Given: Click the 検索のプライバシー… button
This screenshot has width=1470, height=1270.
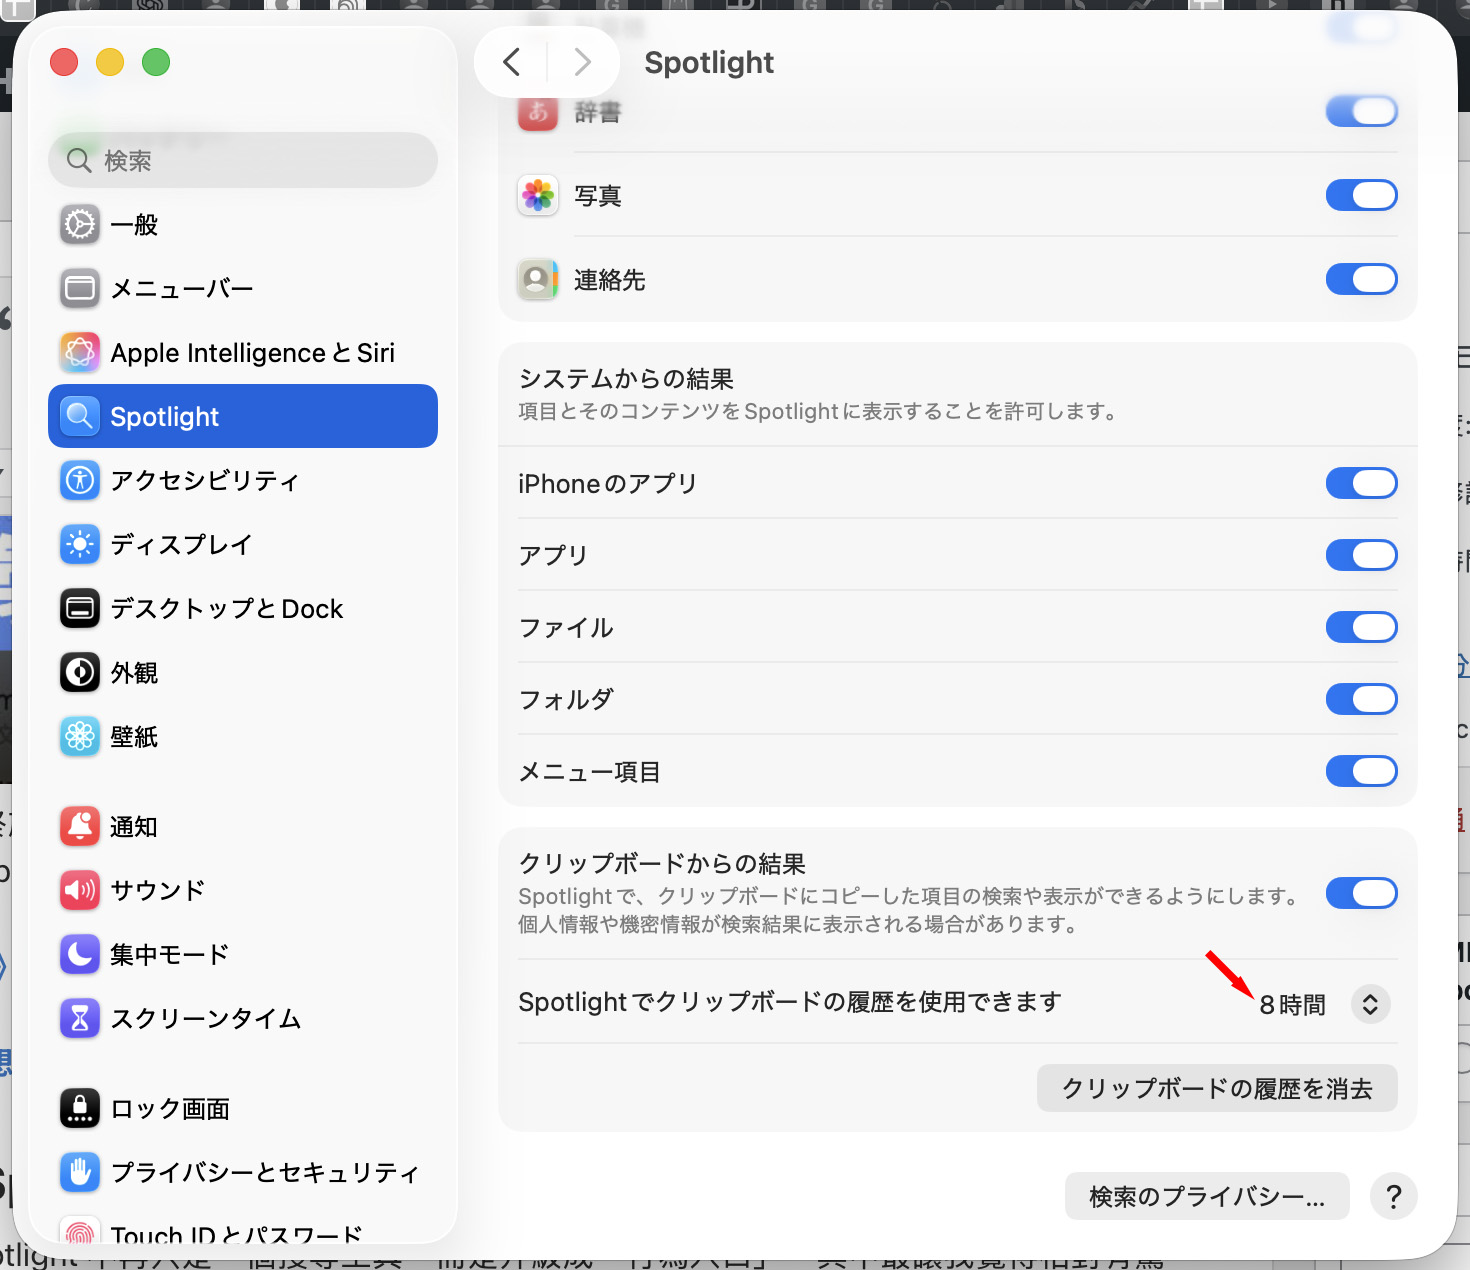Looking at the screenshot, I should pos(1206,1197).
